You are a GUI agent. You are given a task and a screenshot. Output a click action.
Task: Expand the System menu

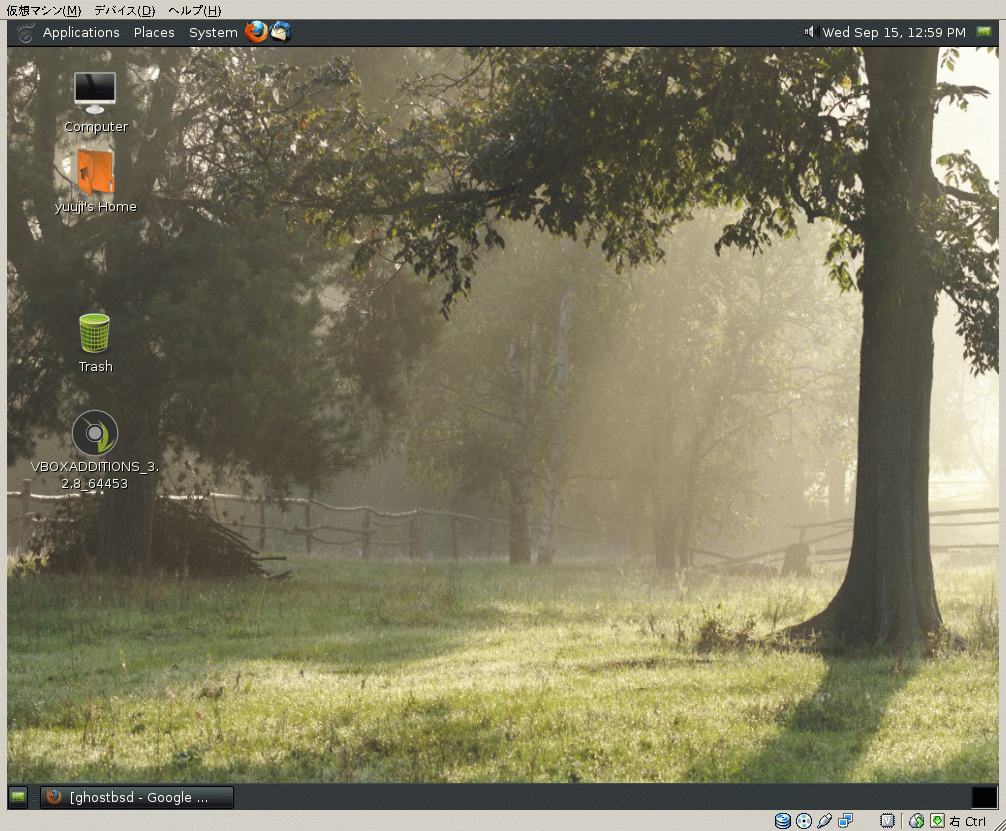[x=213, y=32]
